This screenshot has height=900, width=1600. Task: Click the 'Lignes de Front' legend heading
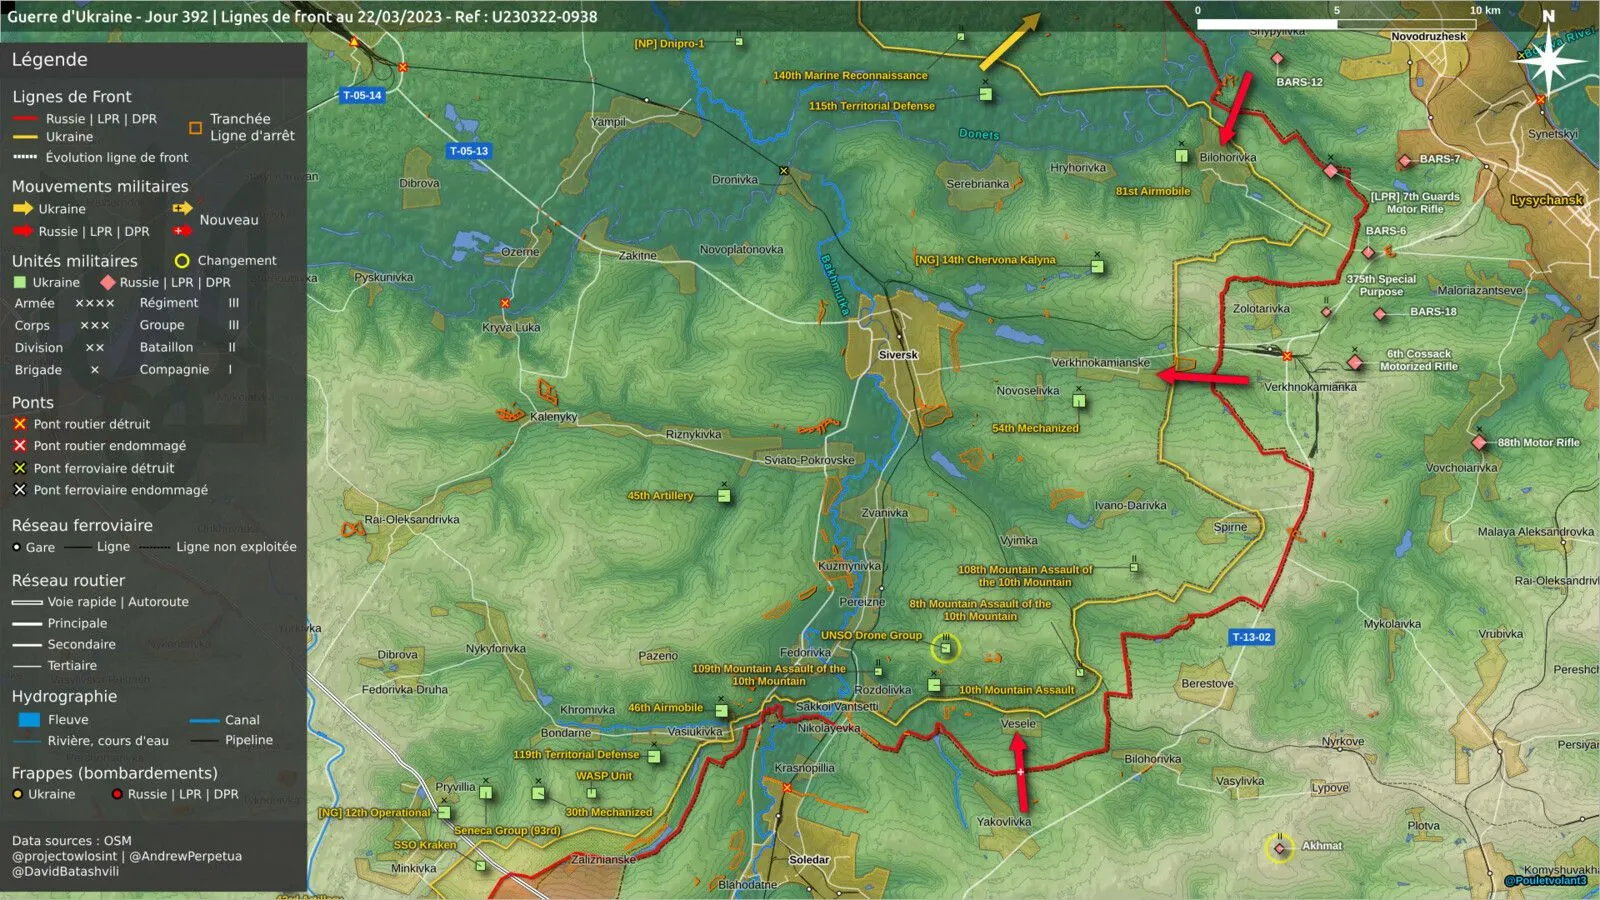coord(72,97)
